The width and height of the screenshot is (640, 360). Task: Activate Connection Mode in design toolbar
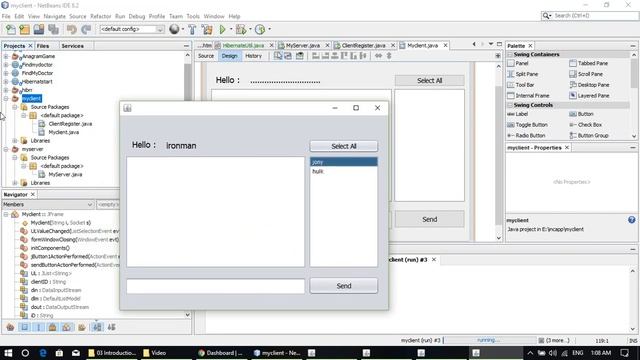point(288,56)
